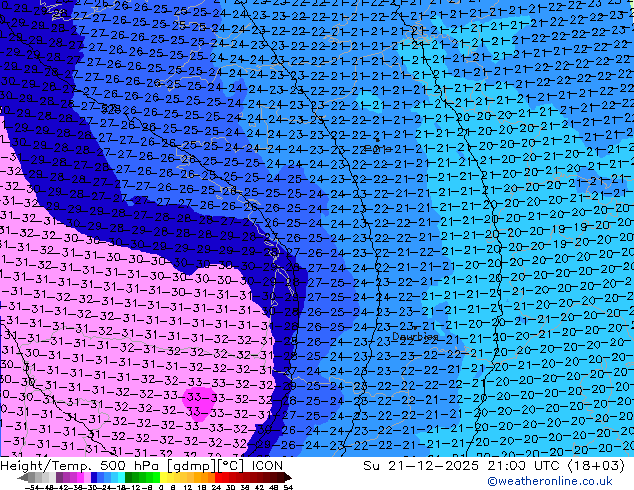Select the dark blue legend swatch above -30
This screenshot has height=490, width=634.
pos(94,477)
